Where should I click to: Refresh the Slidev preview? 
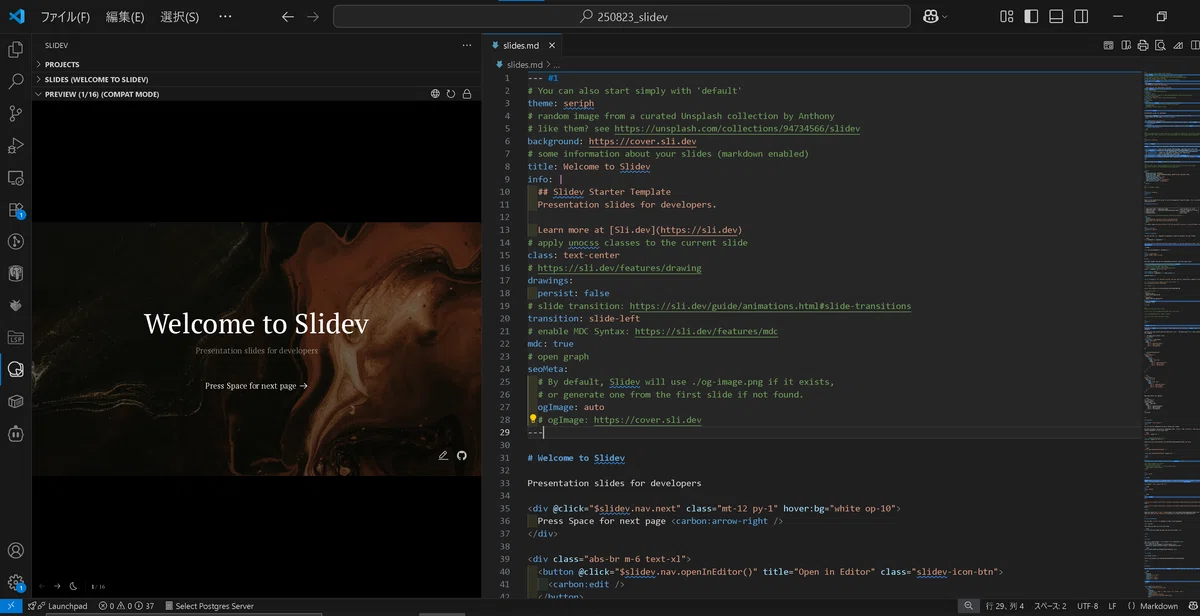coord(451,94)
